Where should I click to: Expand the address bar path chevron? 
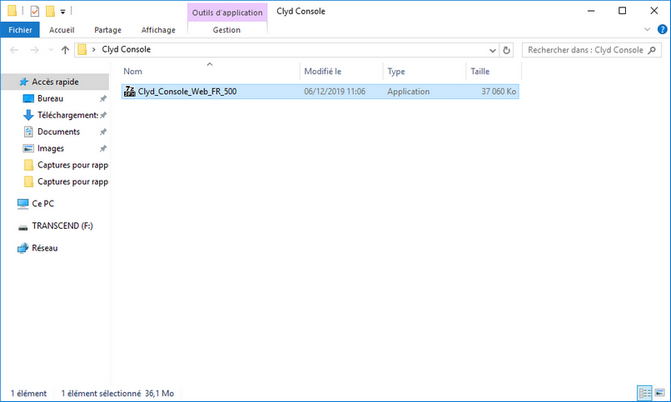[x=94, y=50]
